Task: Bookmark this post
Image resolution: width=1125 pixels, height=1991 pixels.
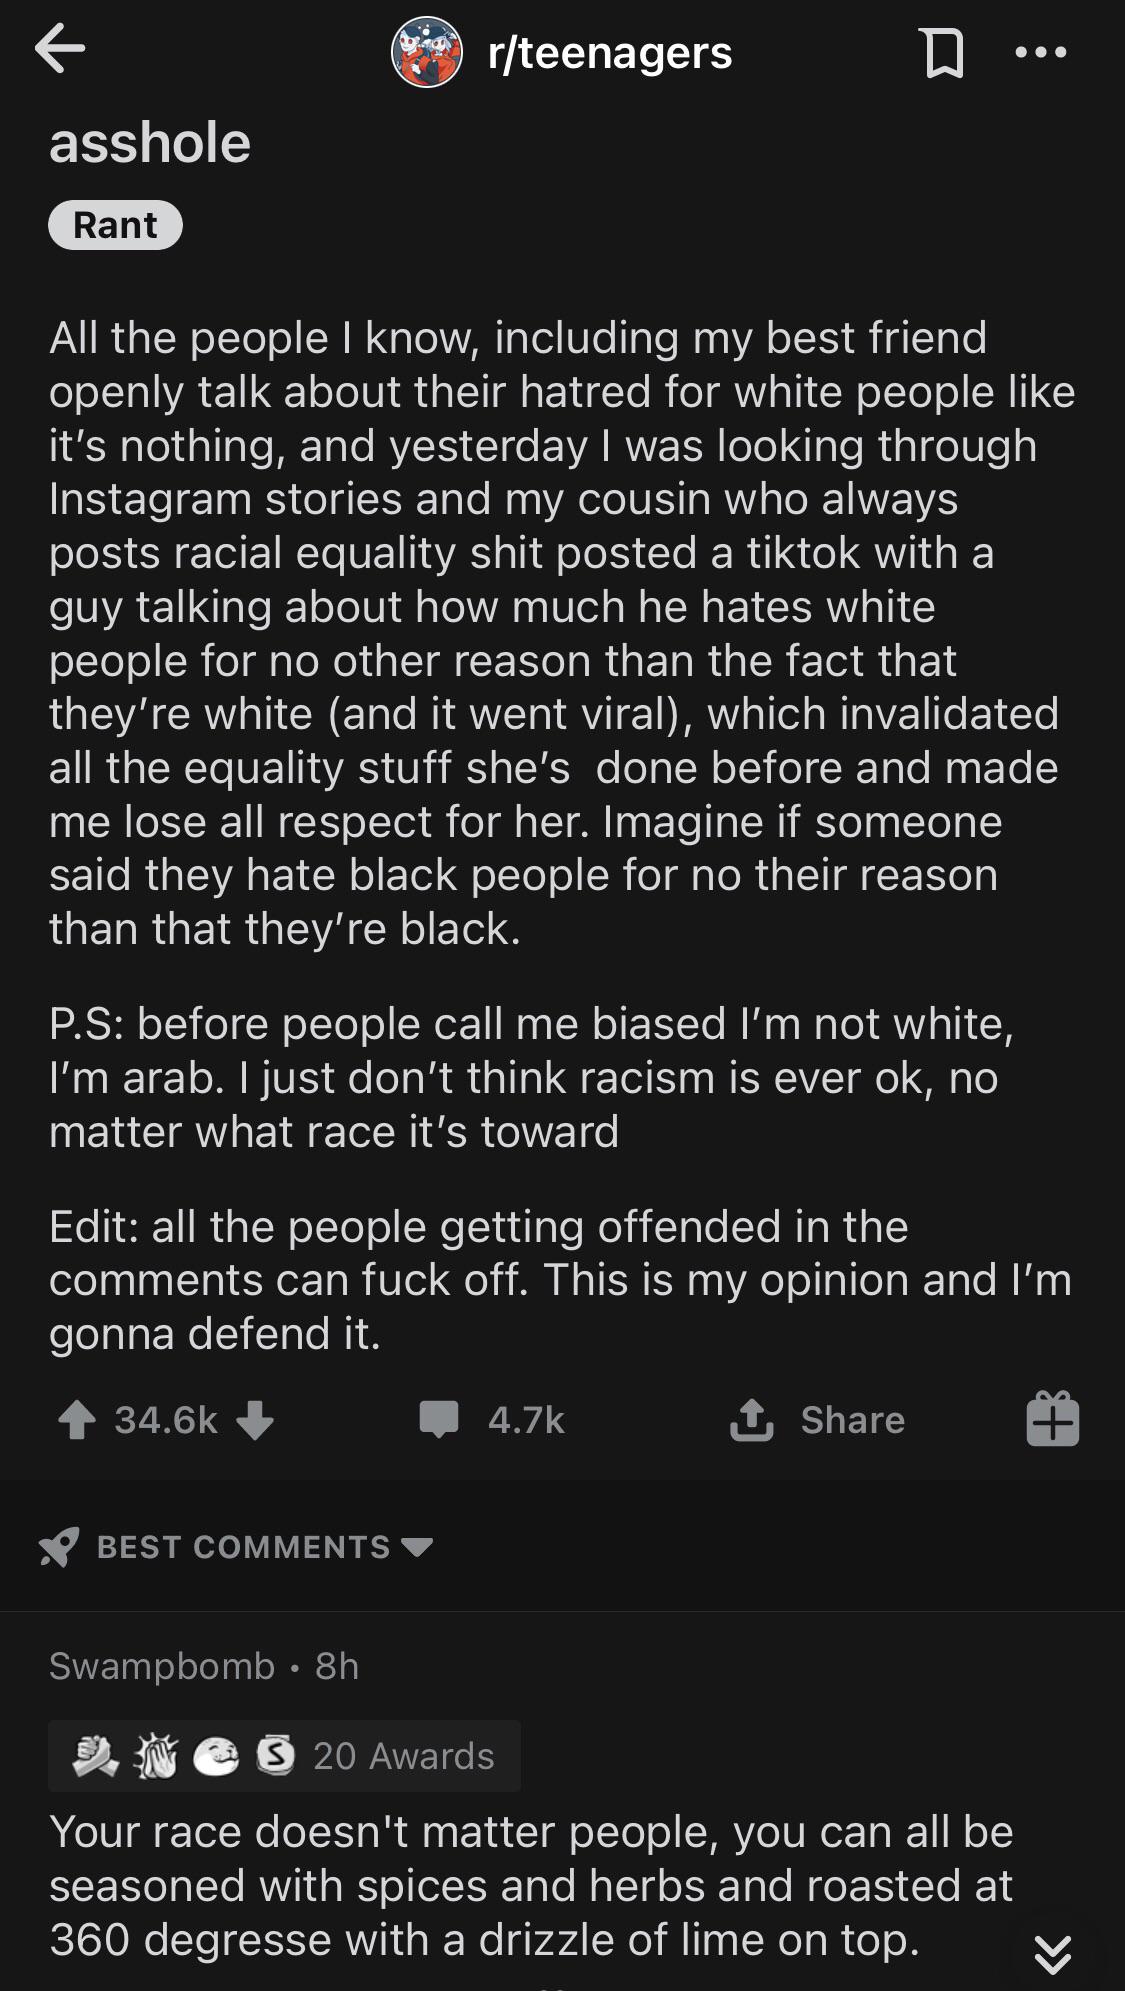Action: [x=943, y=53]
